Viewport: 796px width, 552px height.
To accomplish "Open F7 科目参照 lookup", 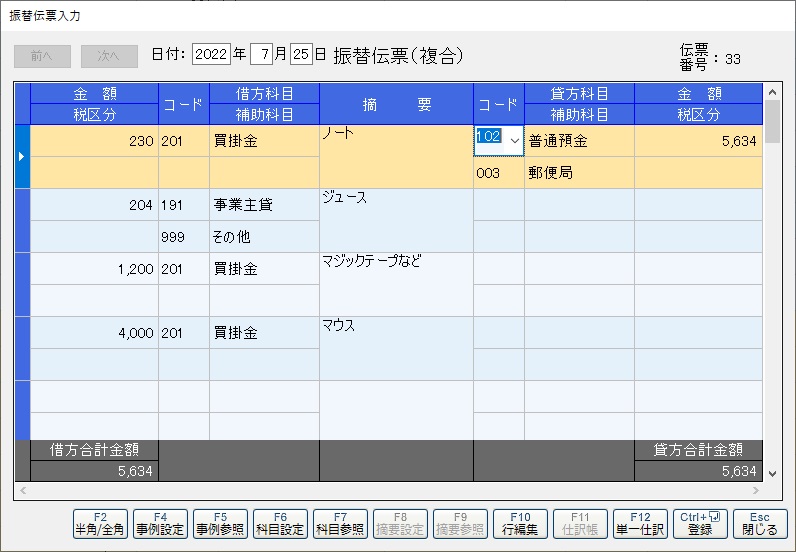I will (340, 524).
